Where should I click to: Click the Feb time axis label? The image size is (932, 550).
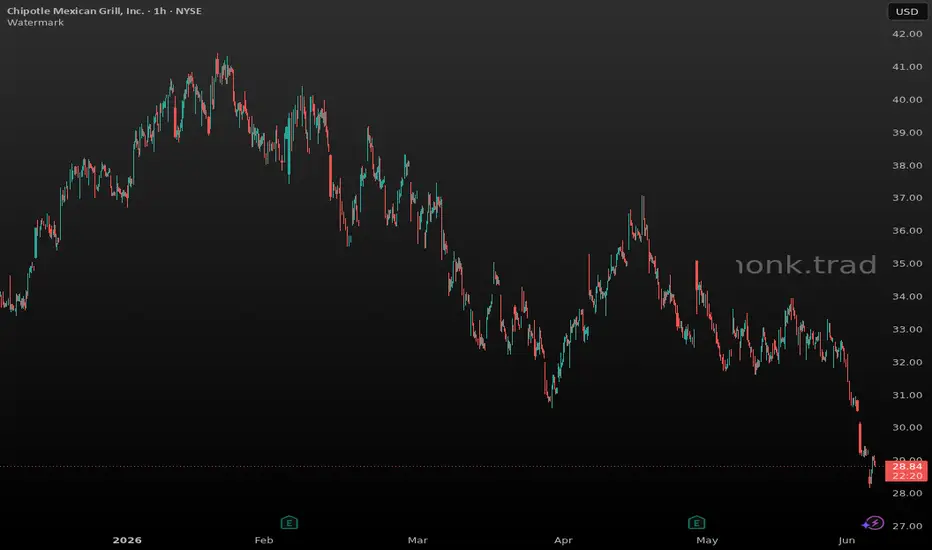tap(264, 540)
